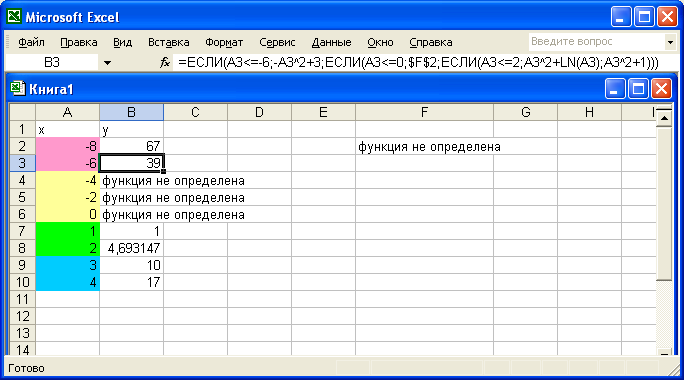Expand the Name Box dropdown arrow
684x380 pixels.
click(x=107, y=63)
